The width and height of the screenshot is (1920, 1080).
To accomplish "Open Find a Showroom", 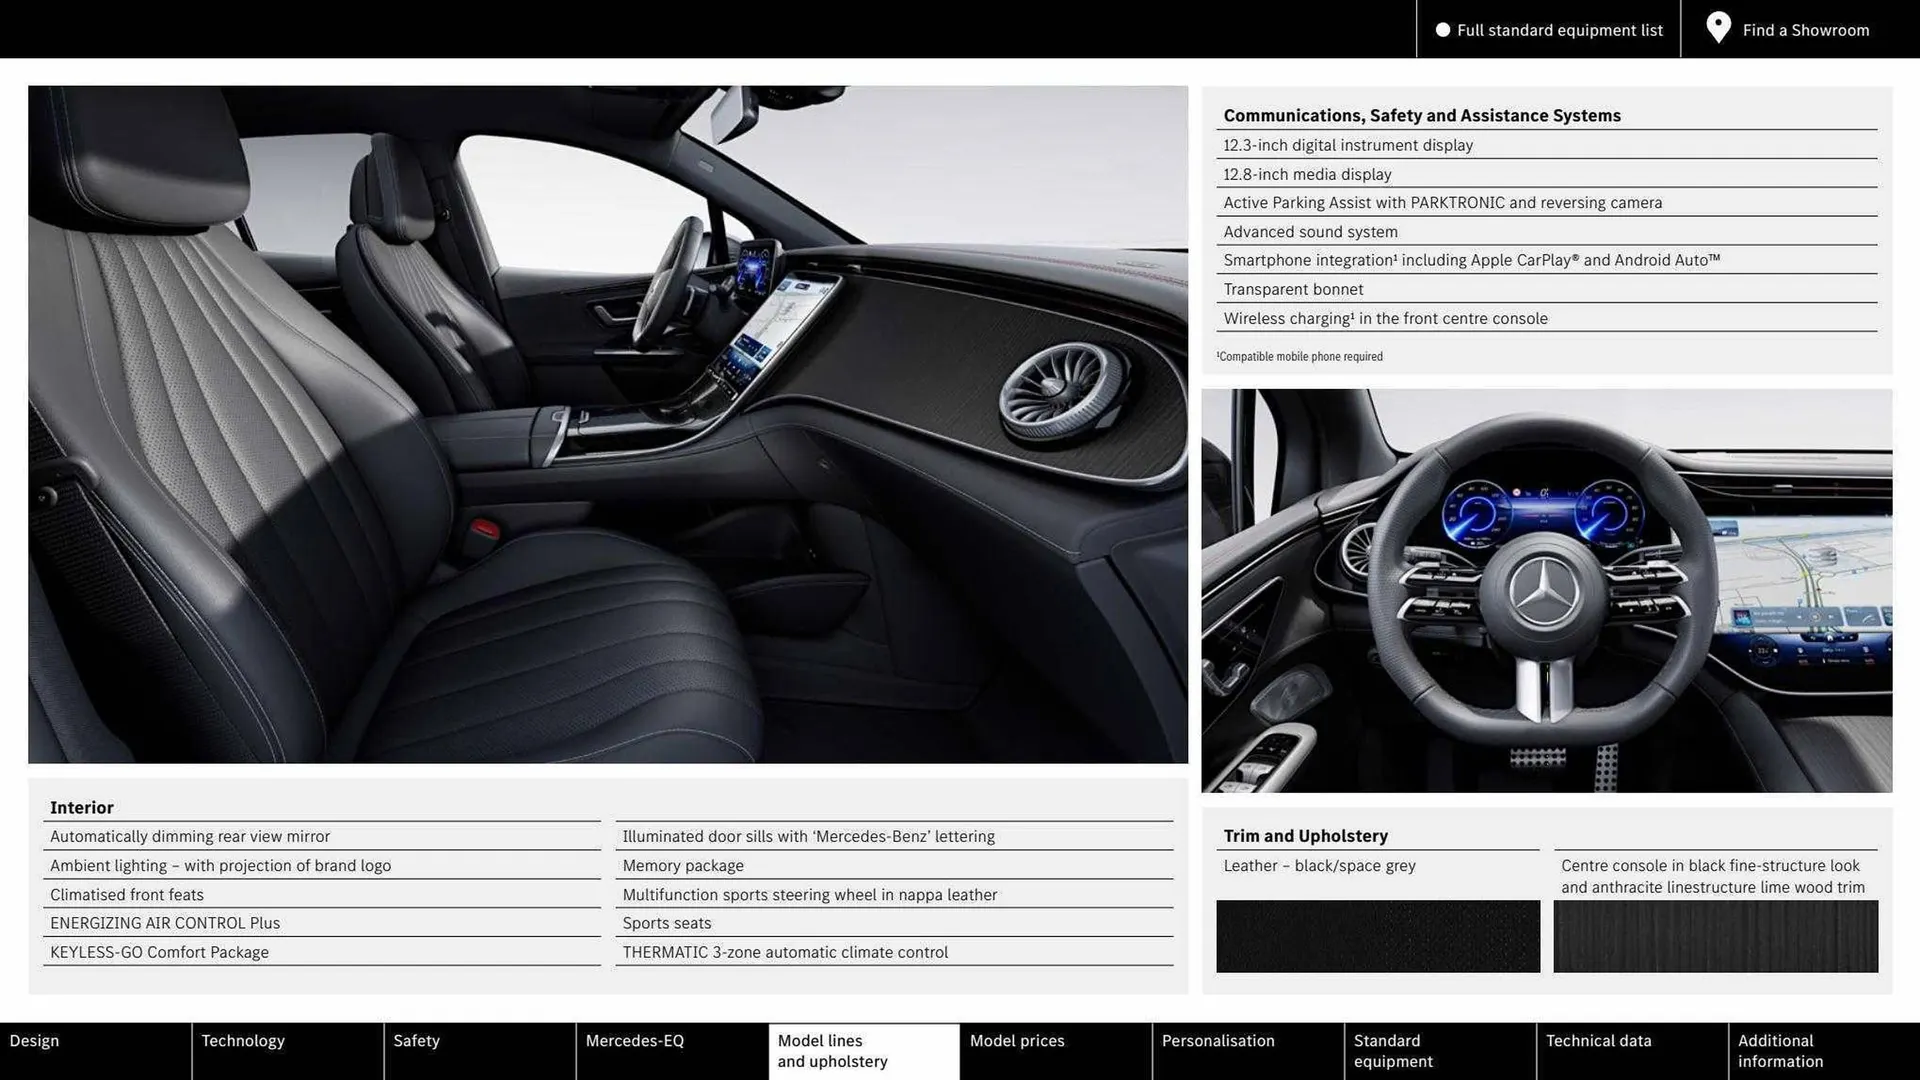I will (x=1804, y=30).
